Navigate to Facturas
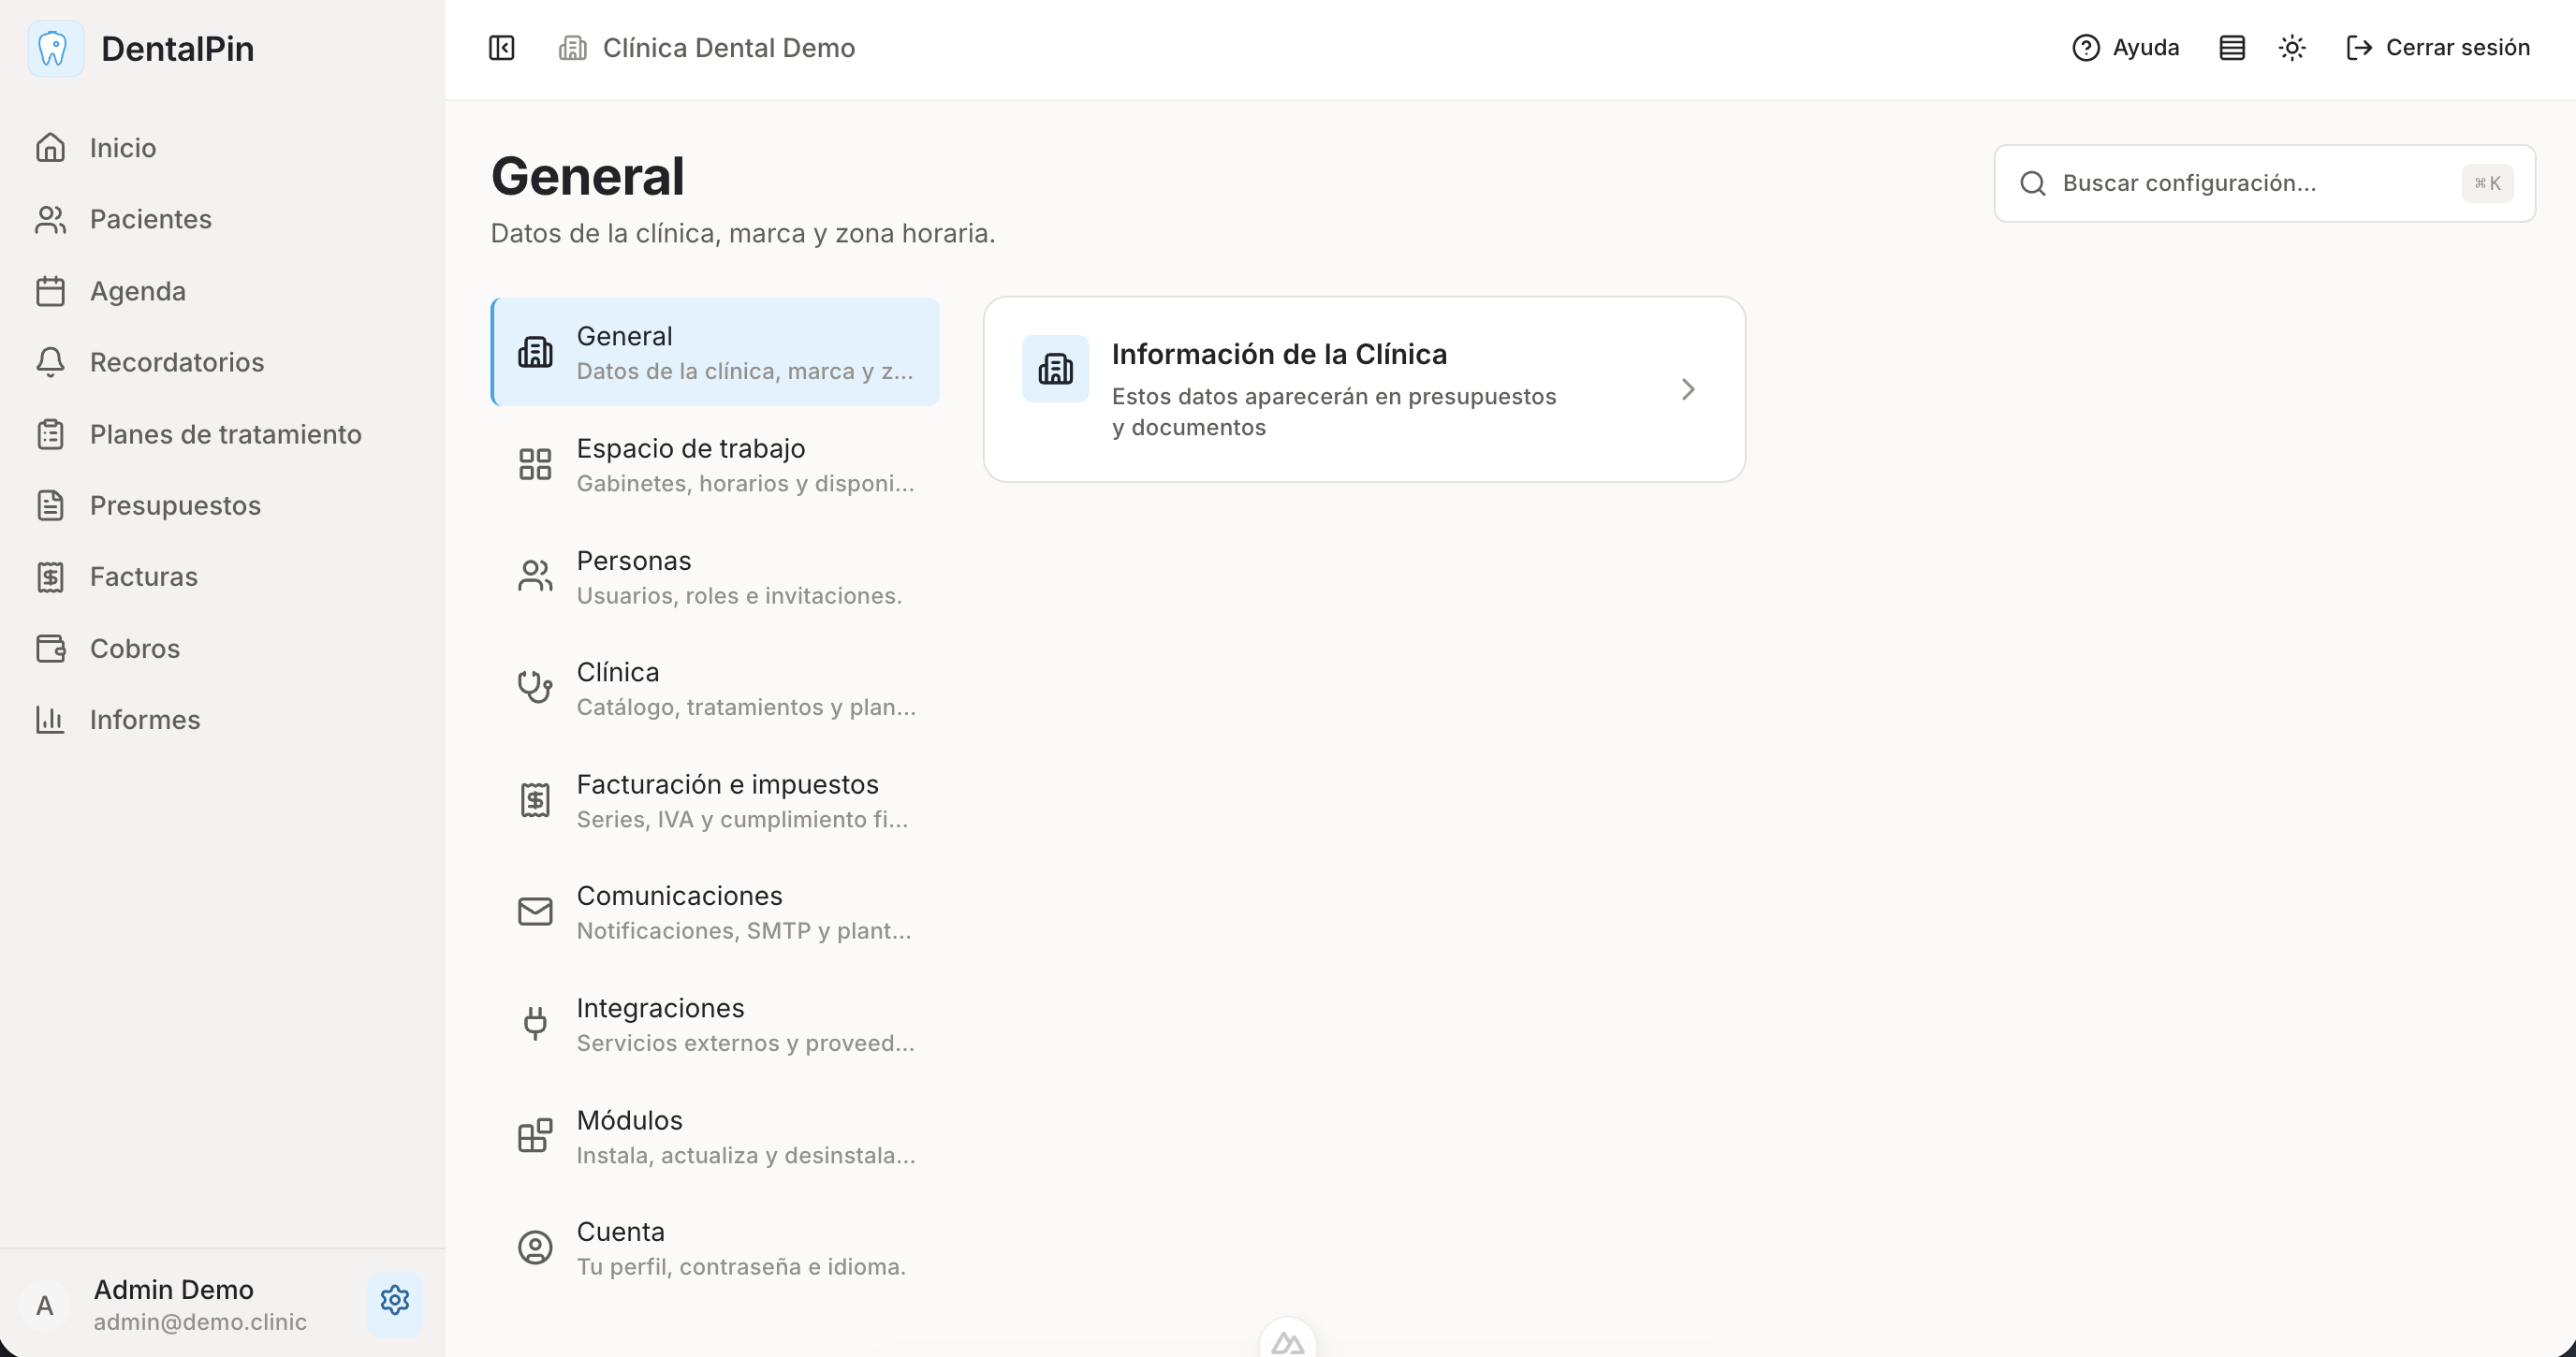Viewport: 2576px width, 1357px height. click(222, 577)
